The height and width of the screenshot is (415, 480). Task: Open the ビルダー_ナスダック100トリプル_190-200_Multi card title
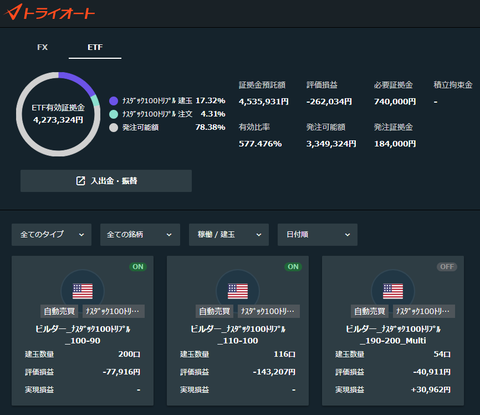click(x=393, y=335)
